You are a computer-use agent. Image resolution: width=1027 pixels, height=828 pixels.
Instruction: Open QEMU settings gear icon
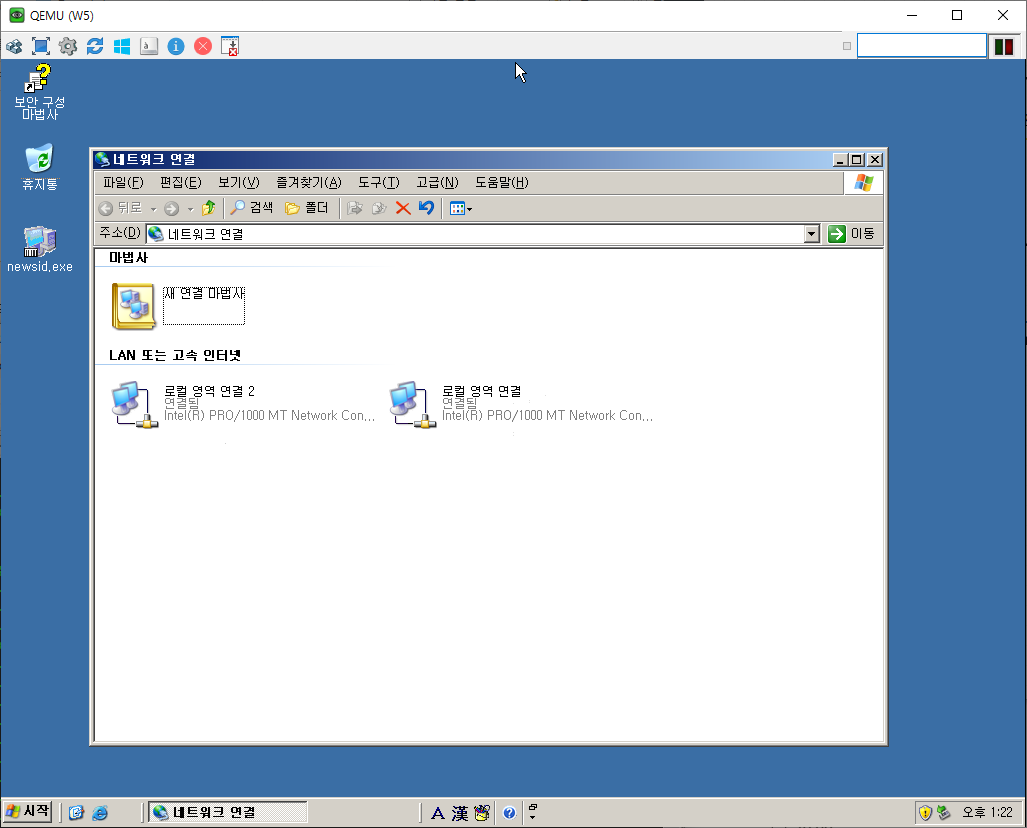tap(67, 47)
